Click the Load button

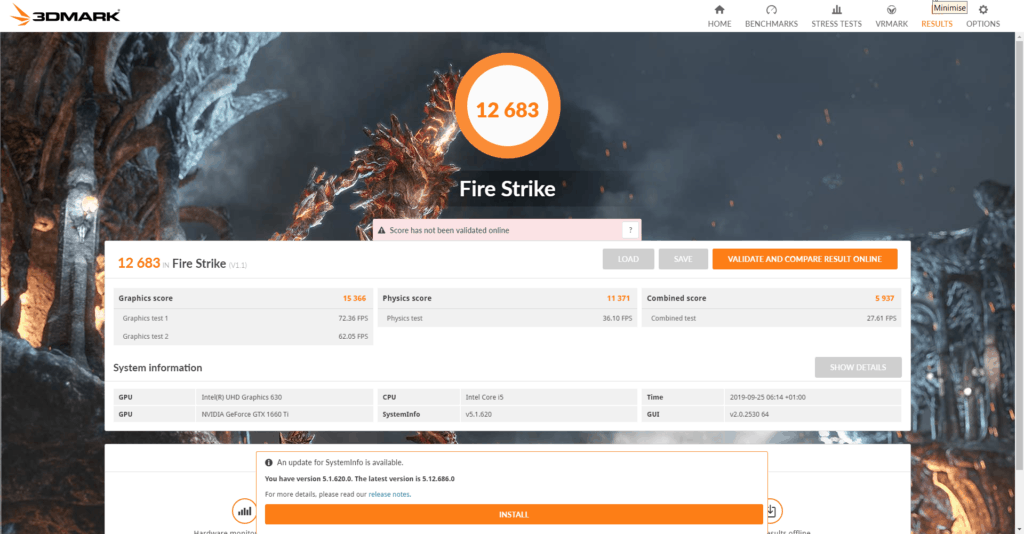[628, 259]
